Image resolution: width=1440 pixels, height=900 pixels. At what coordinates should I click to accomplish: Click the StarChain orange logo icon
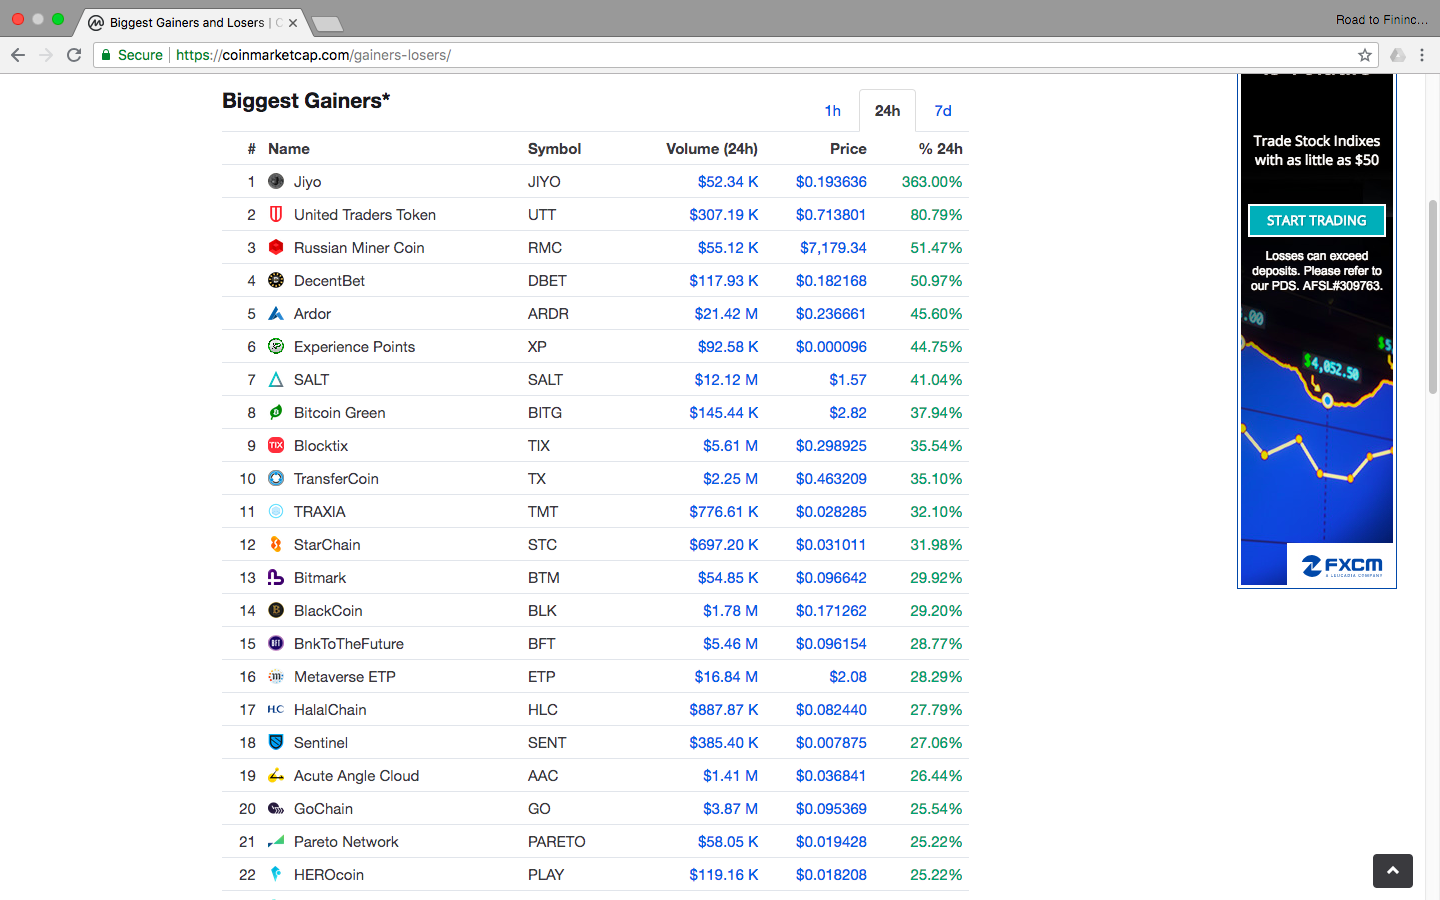point(276,544)
